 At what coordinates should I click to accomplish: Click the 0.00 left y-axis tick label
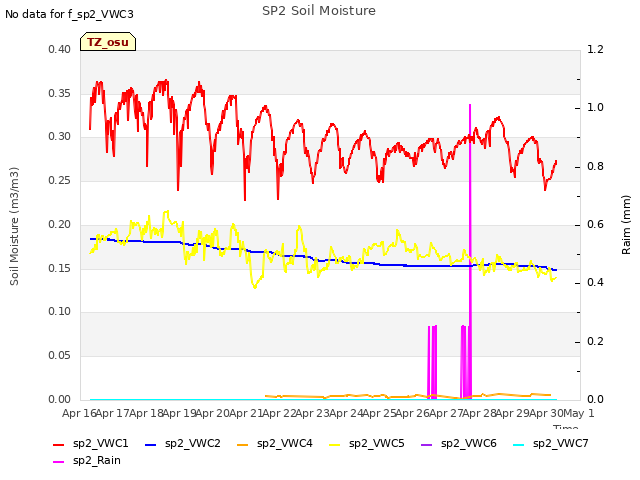pyautogui.click(x=60, y=399)
